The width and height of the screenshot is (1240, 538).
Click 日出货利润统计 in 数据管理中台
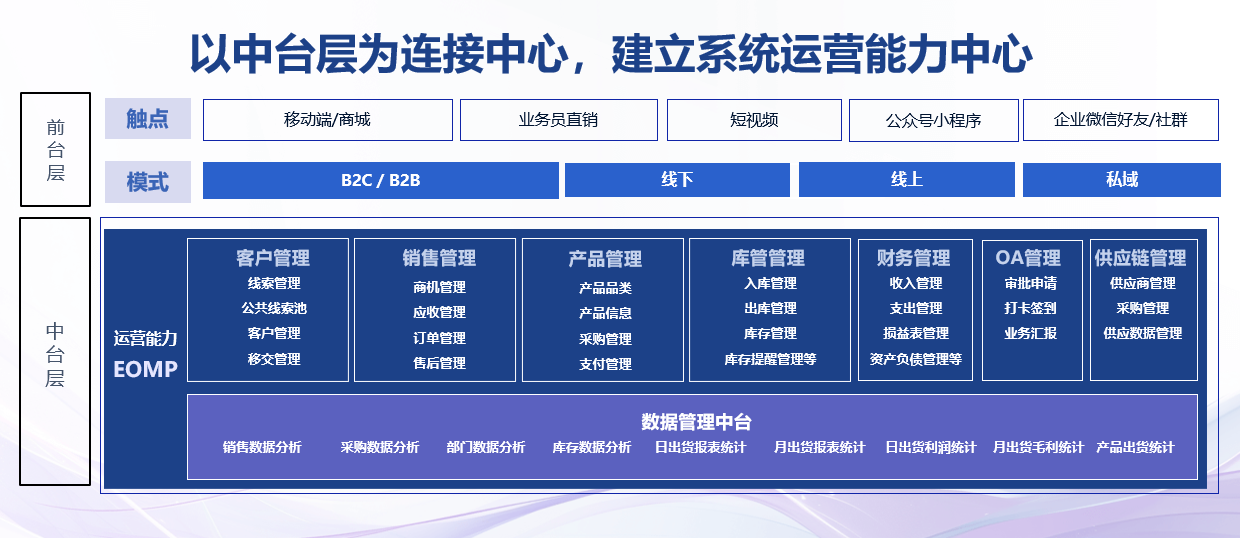click(x=930, y=447)
